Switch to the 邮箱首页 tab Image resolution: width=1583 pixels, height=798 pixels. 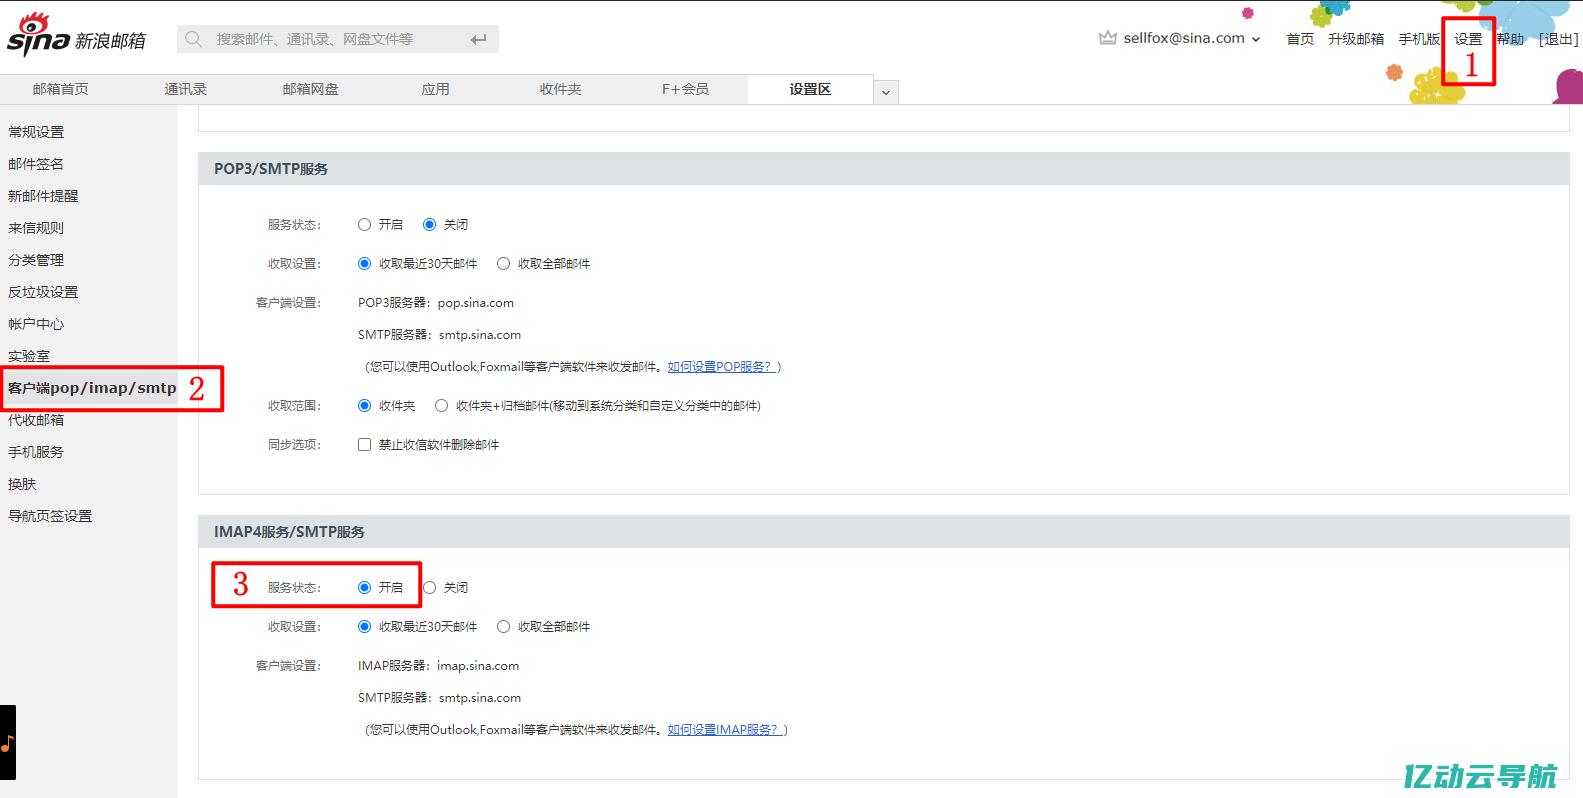click(60, 89)
